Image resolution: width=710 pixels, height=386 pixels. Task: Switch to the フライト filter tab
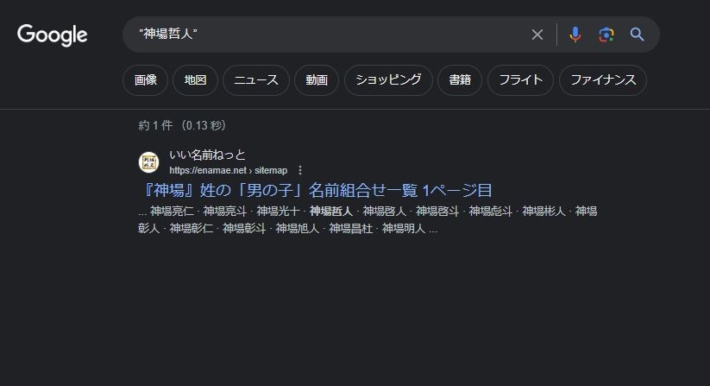point(521,80)
